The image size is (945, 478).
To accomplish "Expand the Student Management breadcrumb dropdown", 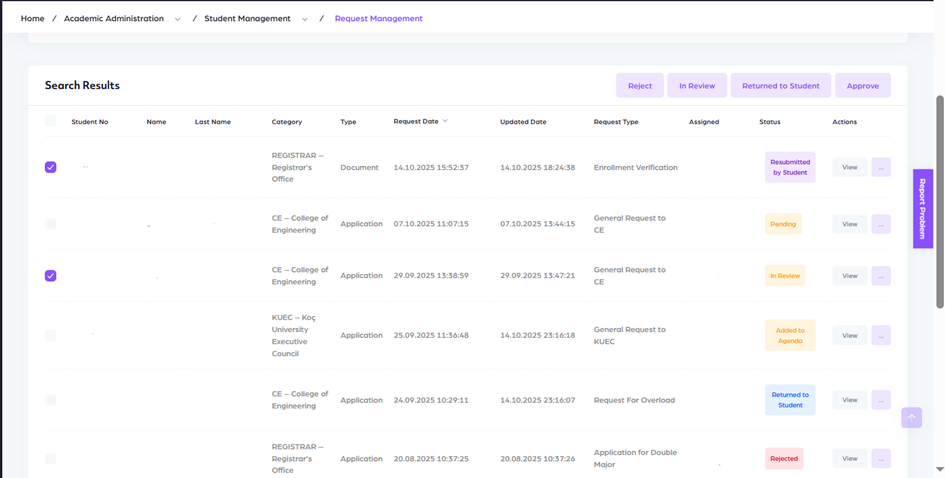I will pos(305,19).
